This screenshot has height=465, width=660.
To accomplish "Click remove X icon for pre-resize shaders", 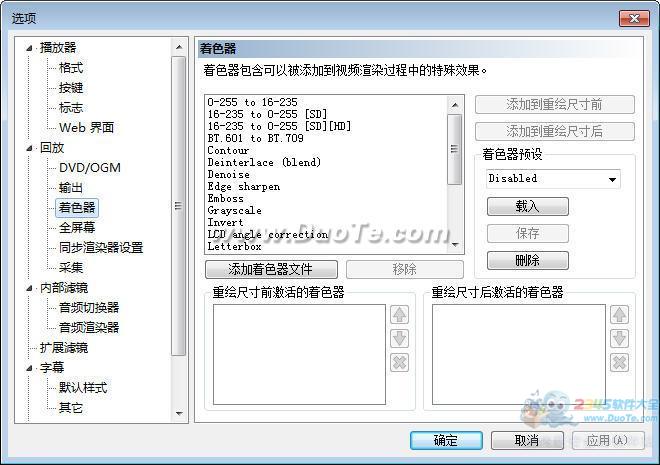I will 400,363.
